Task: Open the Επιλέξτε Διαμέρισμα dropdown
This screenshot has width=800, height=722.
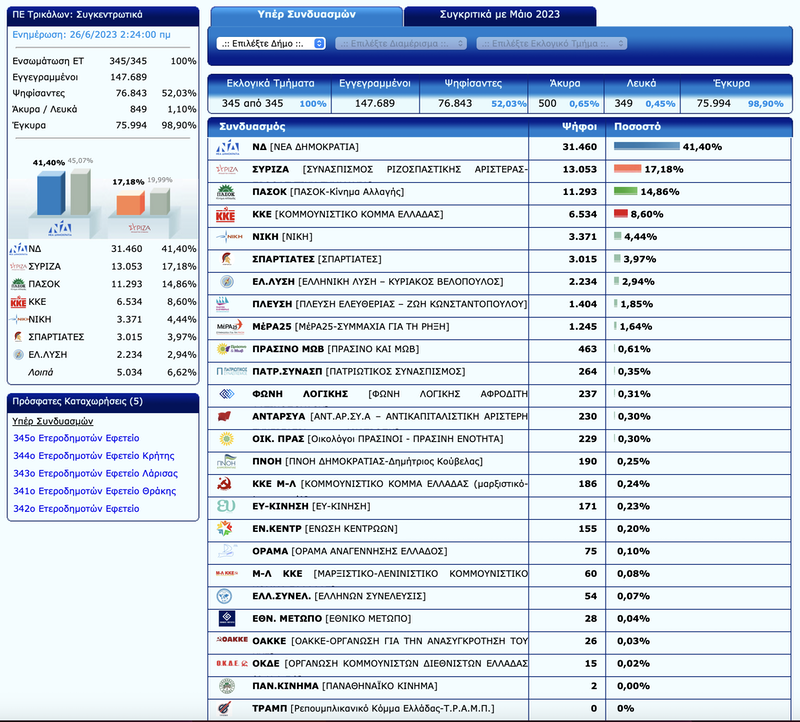Action: click(401, 43)
